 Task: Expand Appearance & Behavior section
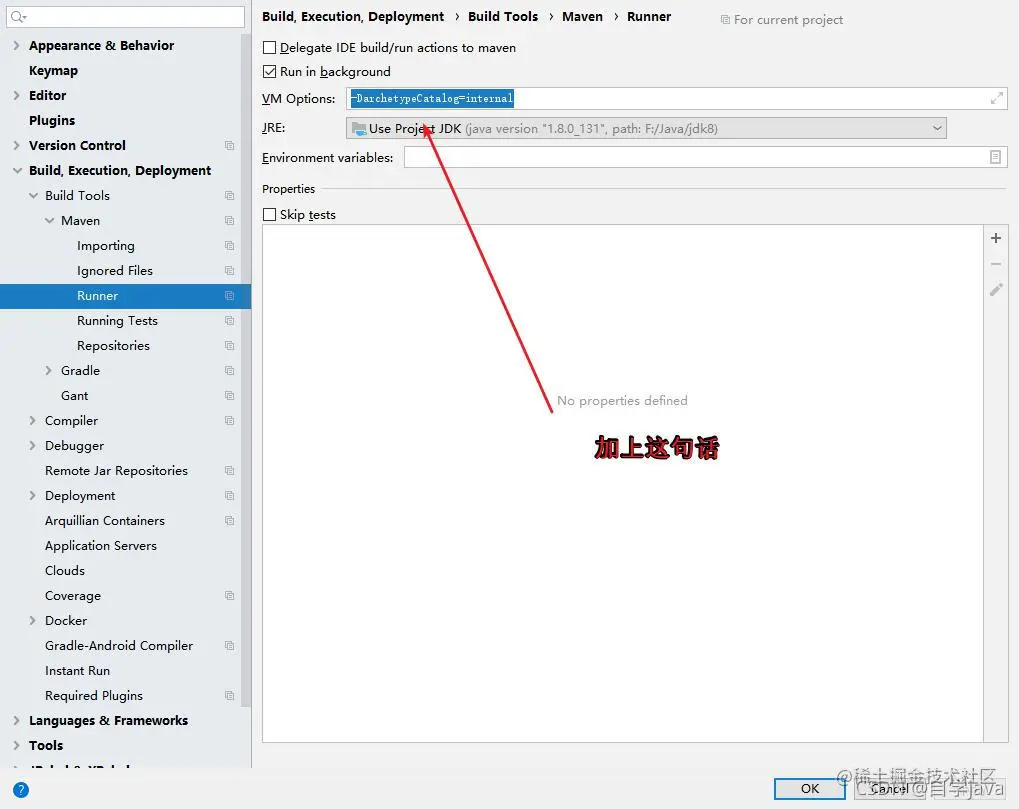point(16,45)
